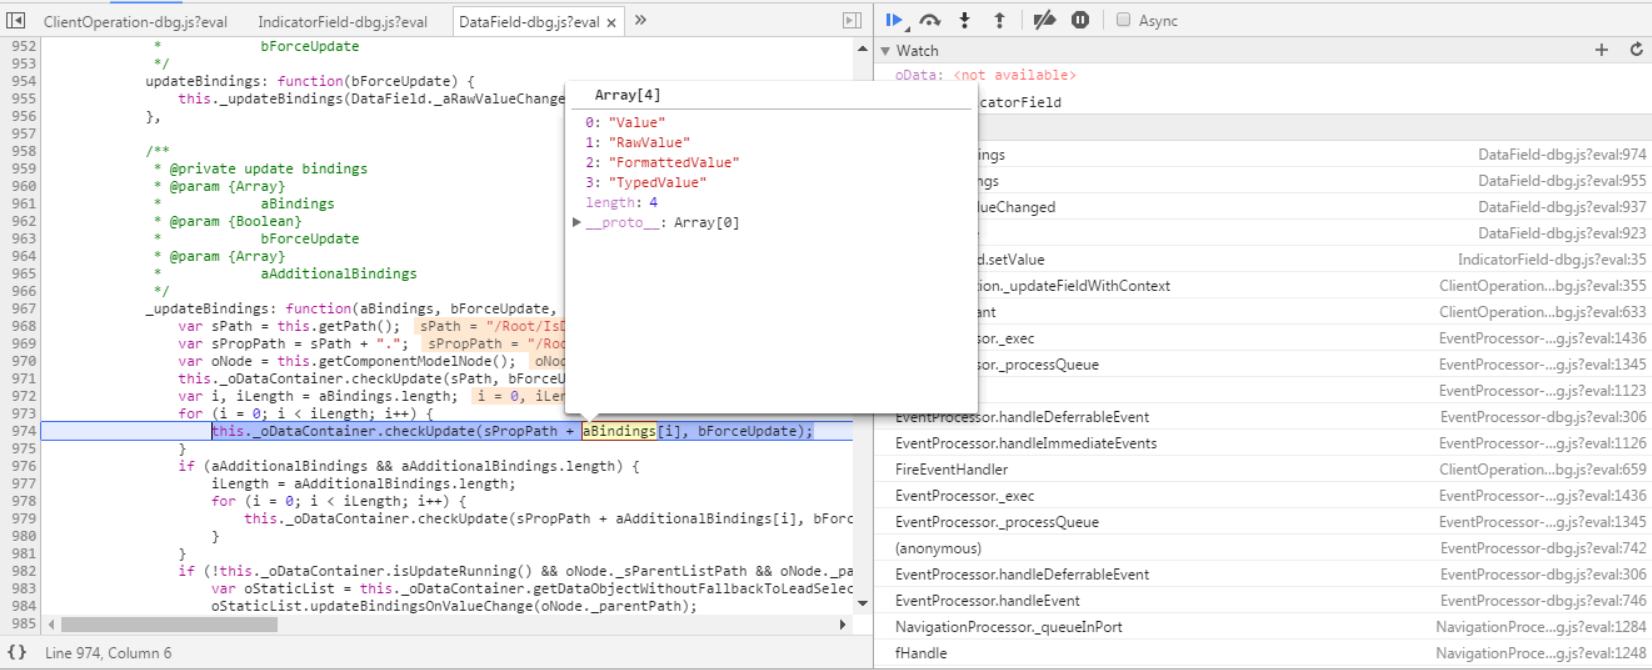The height and width of the screenshot is (670, 1652).
Task: Enable the Async checkbox
Action: pos(1123,20)
